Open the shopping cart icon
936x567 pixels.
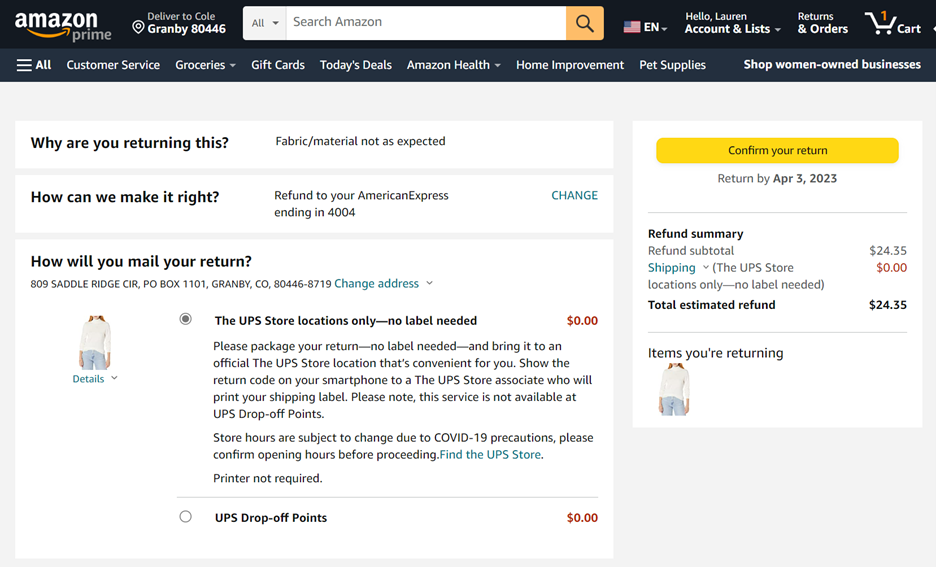coord(880,23)
